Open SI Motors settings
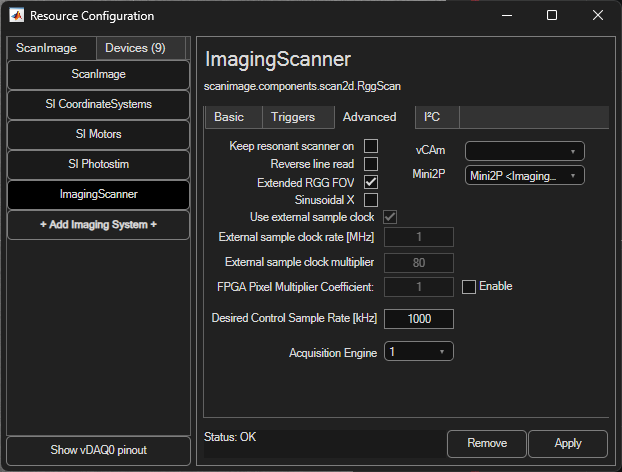622x472 pixels. (x=98, y=134)
